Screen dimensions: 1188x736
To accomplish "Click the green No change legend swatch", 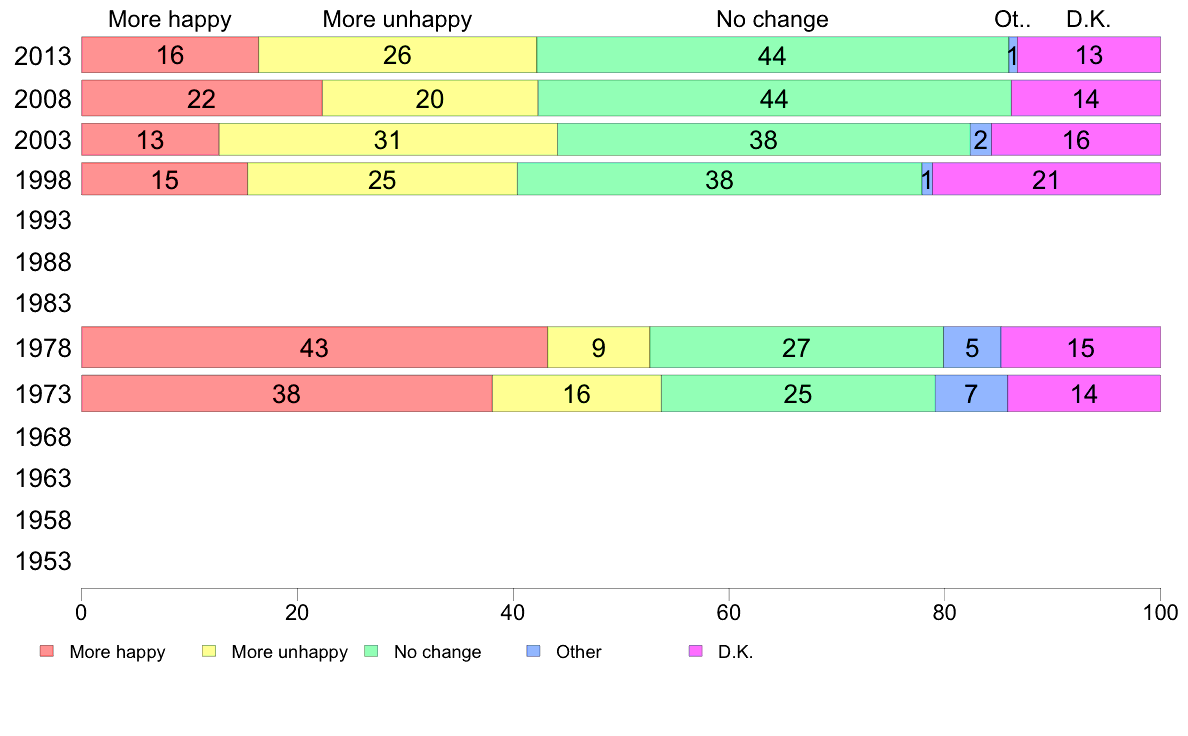I will pos(371,652).
